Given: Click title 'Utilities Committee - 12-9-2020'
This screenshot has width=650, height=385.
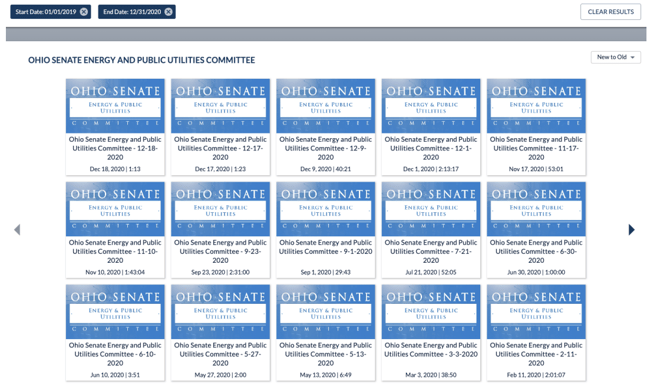Looking at the screenshot, I should point(326,153).
